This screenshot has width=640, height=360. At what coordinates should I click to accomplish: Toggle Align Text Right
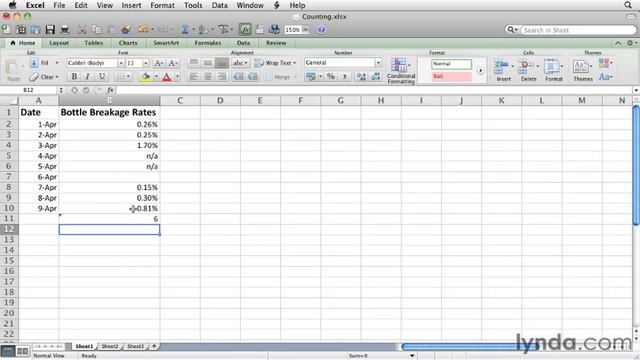pos(222,76)
